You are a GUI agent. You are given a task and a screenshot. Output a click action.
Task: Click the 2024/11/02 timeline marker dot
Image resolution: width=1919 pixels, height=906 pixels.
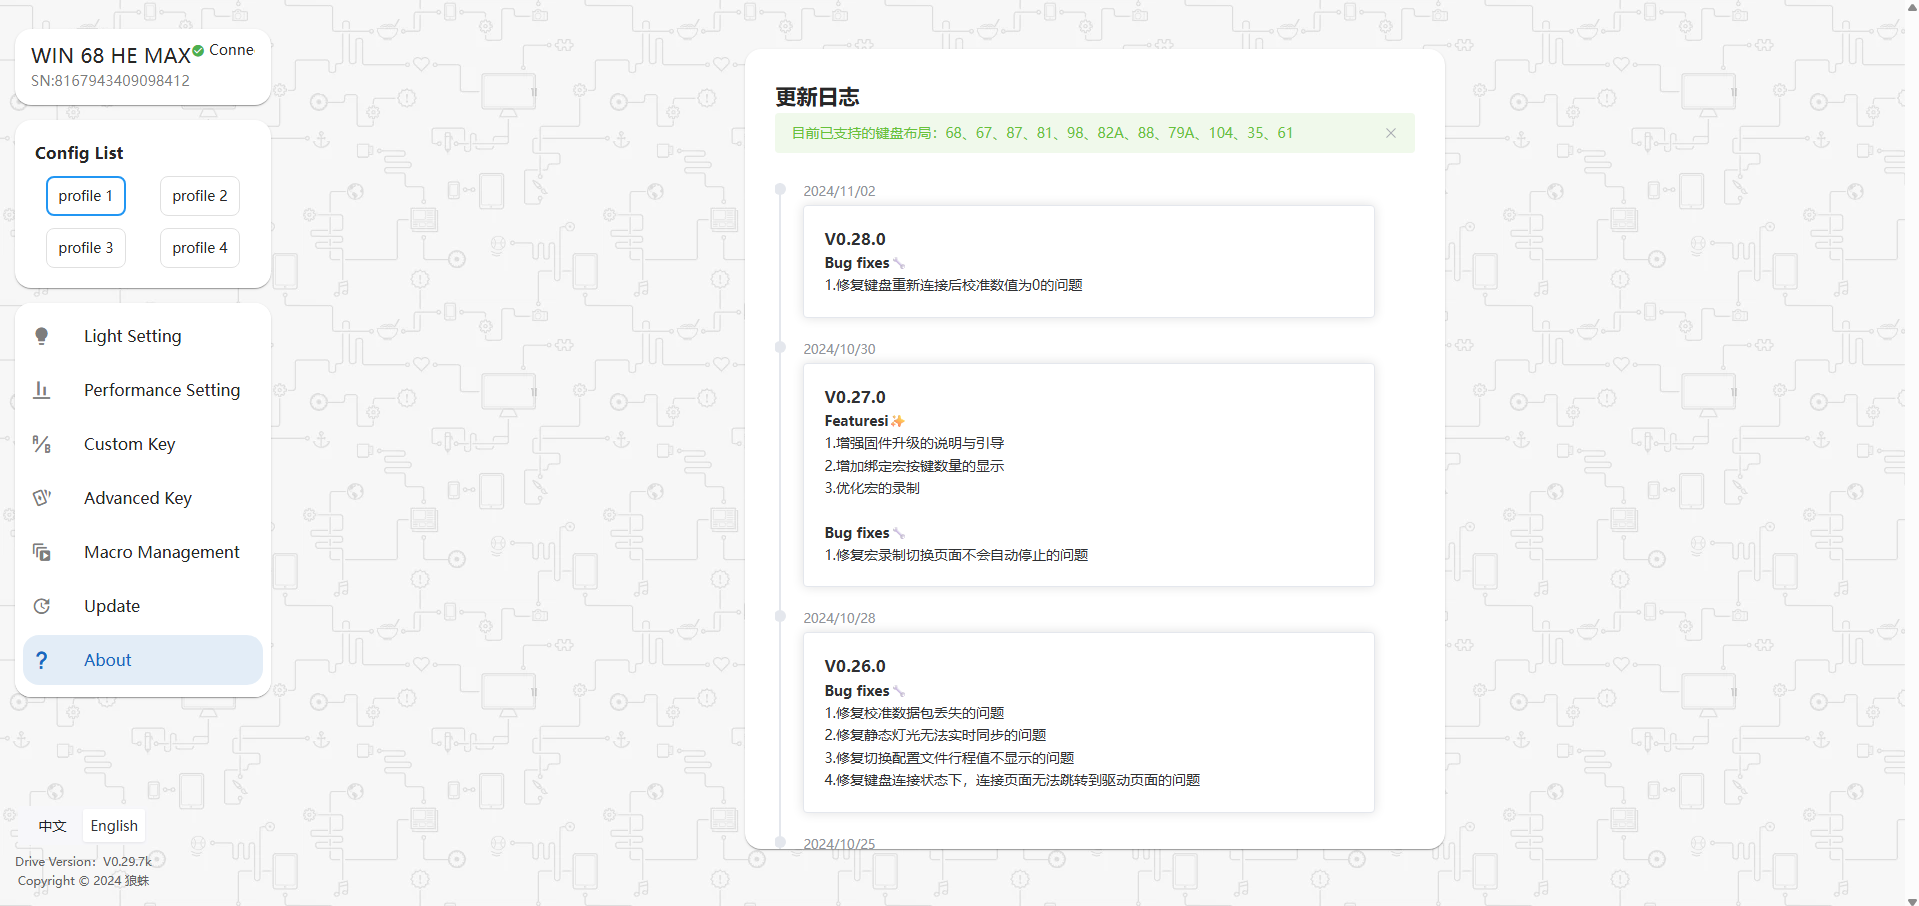click(x=780, y=190)
